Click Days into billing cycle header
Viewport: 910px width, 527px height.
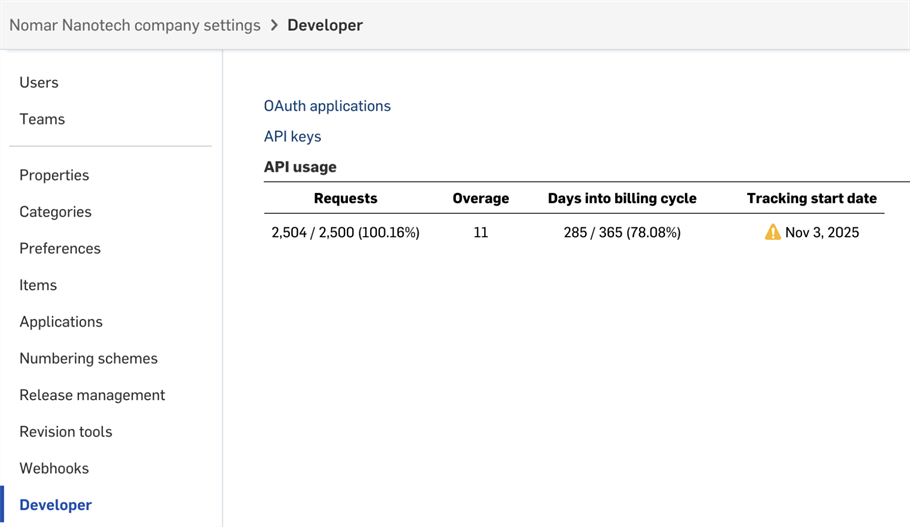(622, 198)
